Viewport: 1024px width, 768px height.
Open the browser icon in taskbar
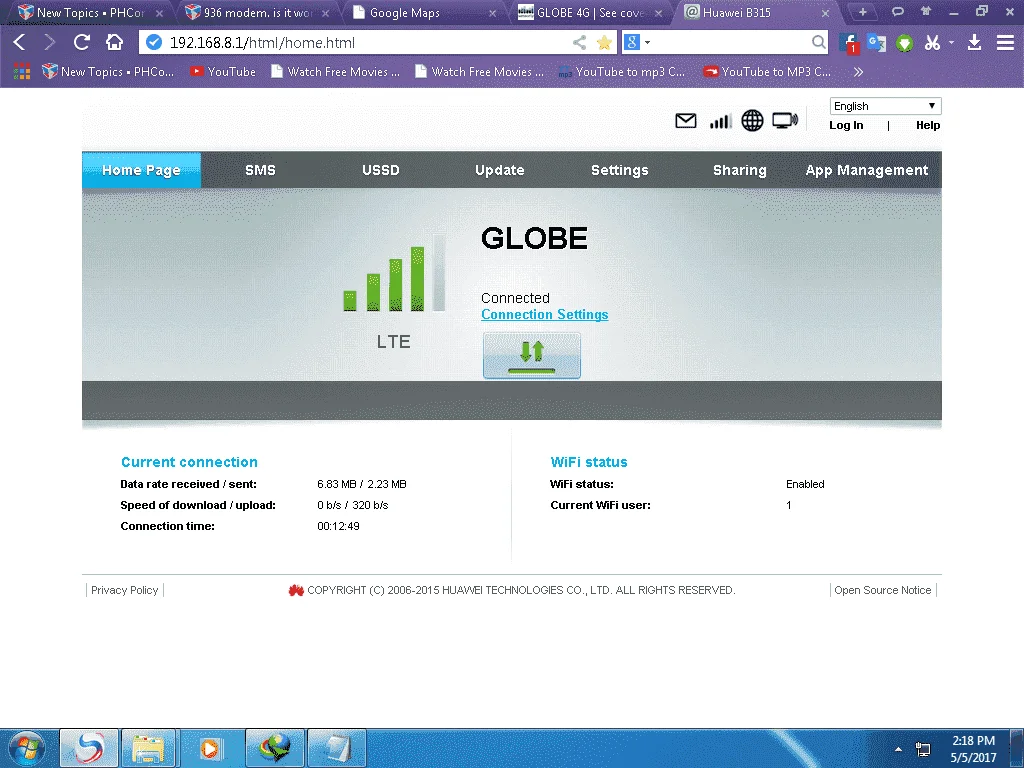point(89,748)
